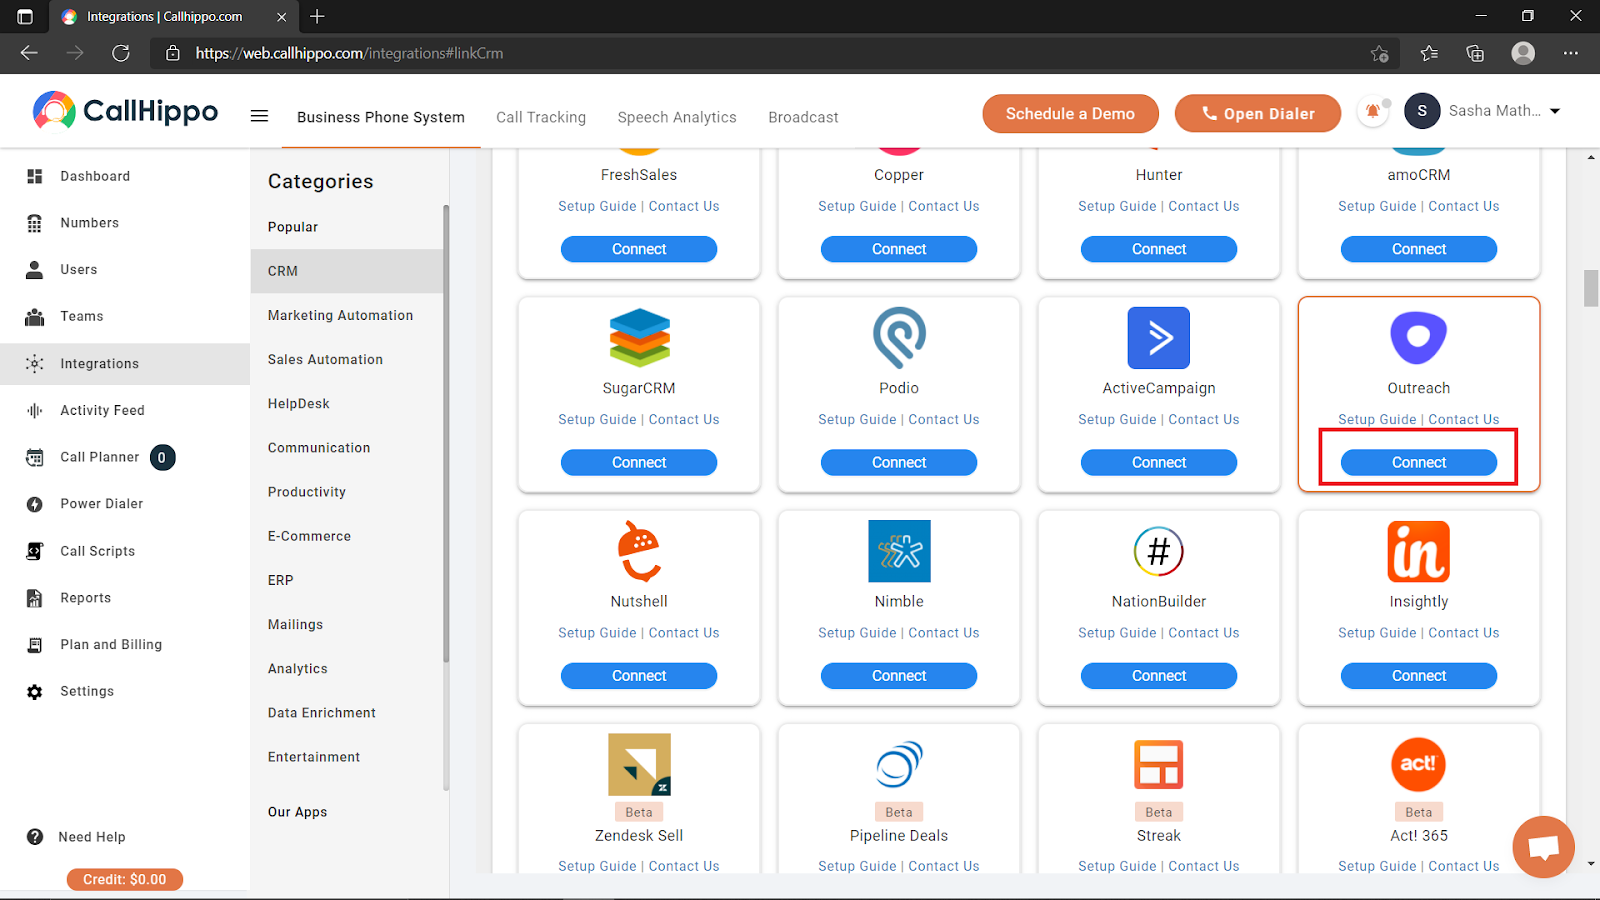Click the Need Help question icon
The height and width of the screenshot is (900, 1600).
[x=35, y=837]
